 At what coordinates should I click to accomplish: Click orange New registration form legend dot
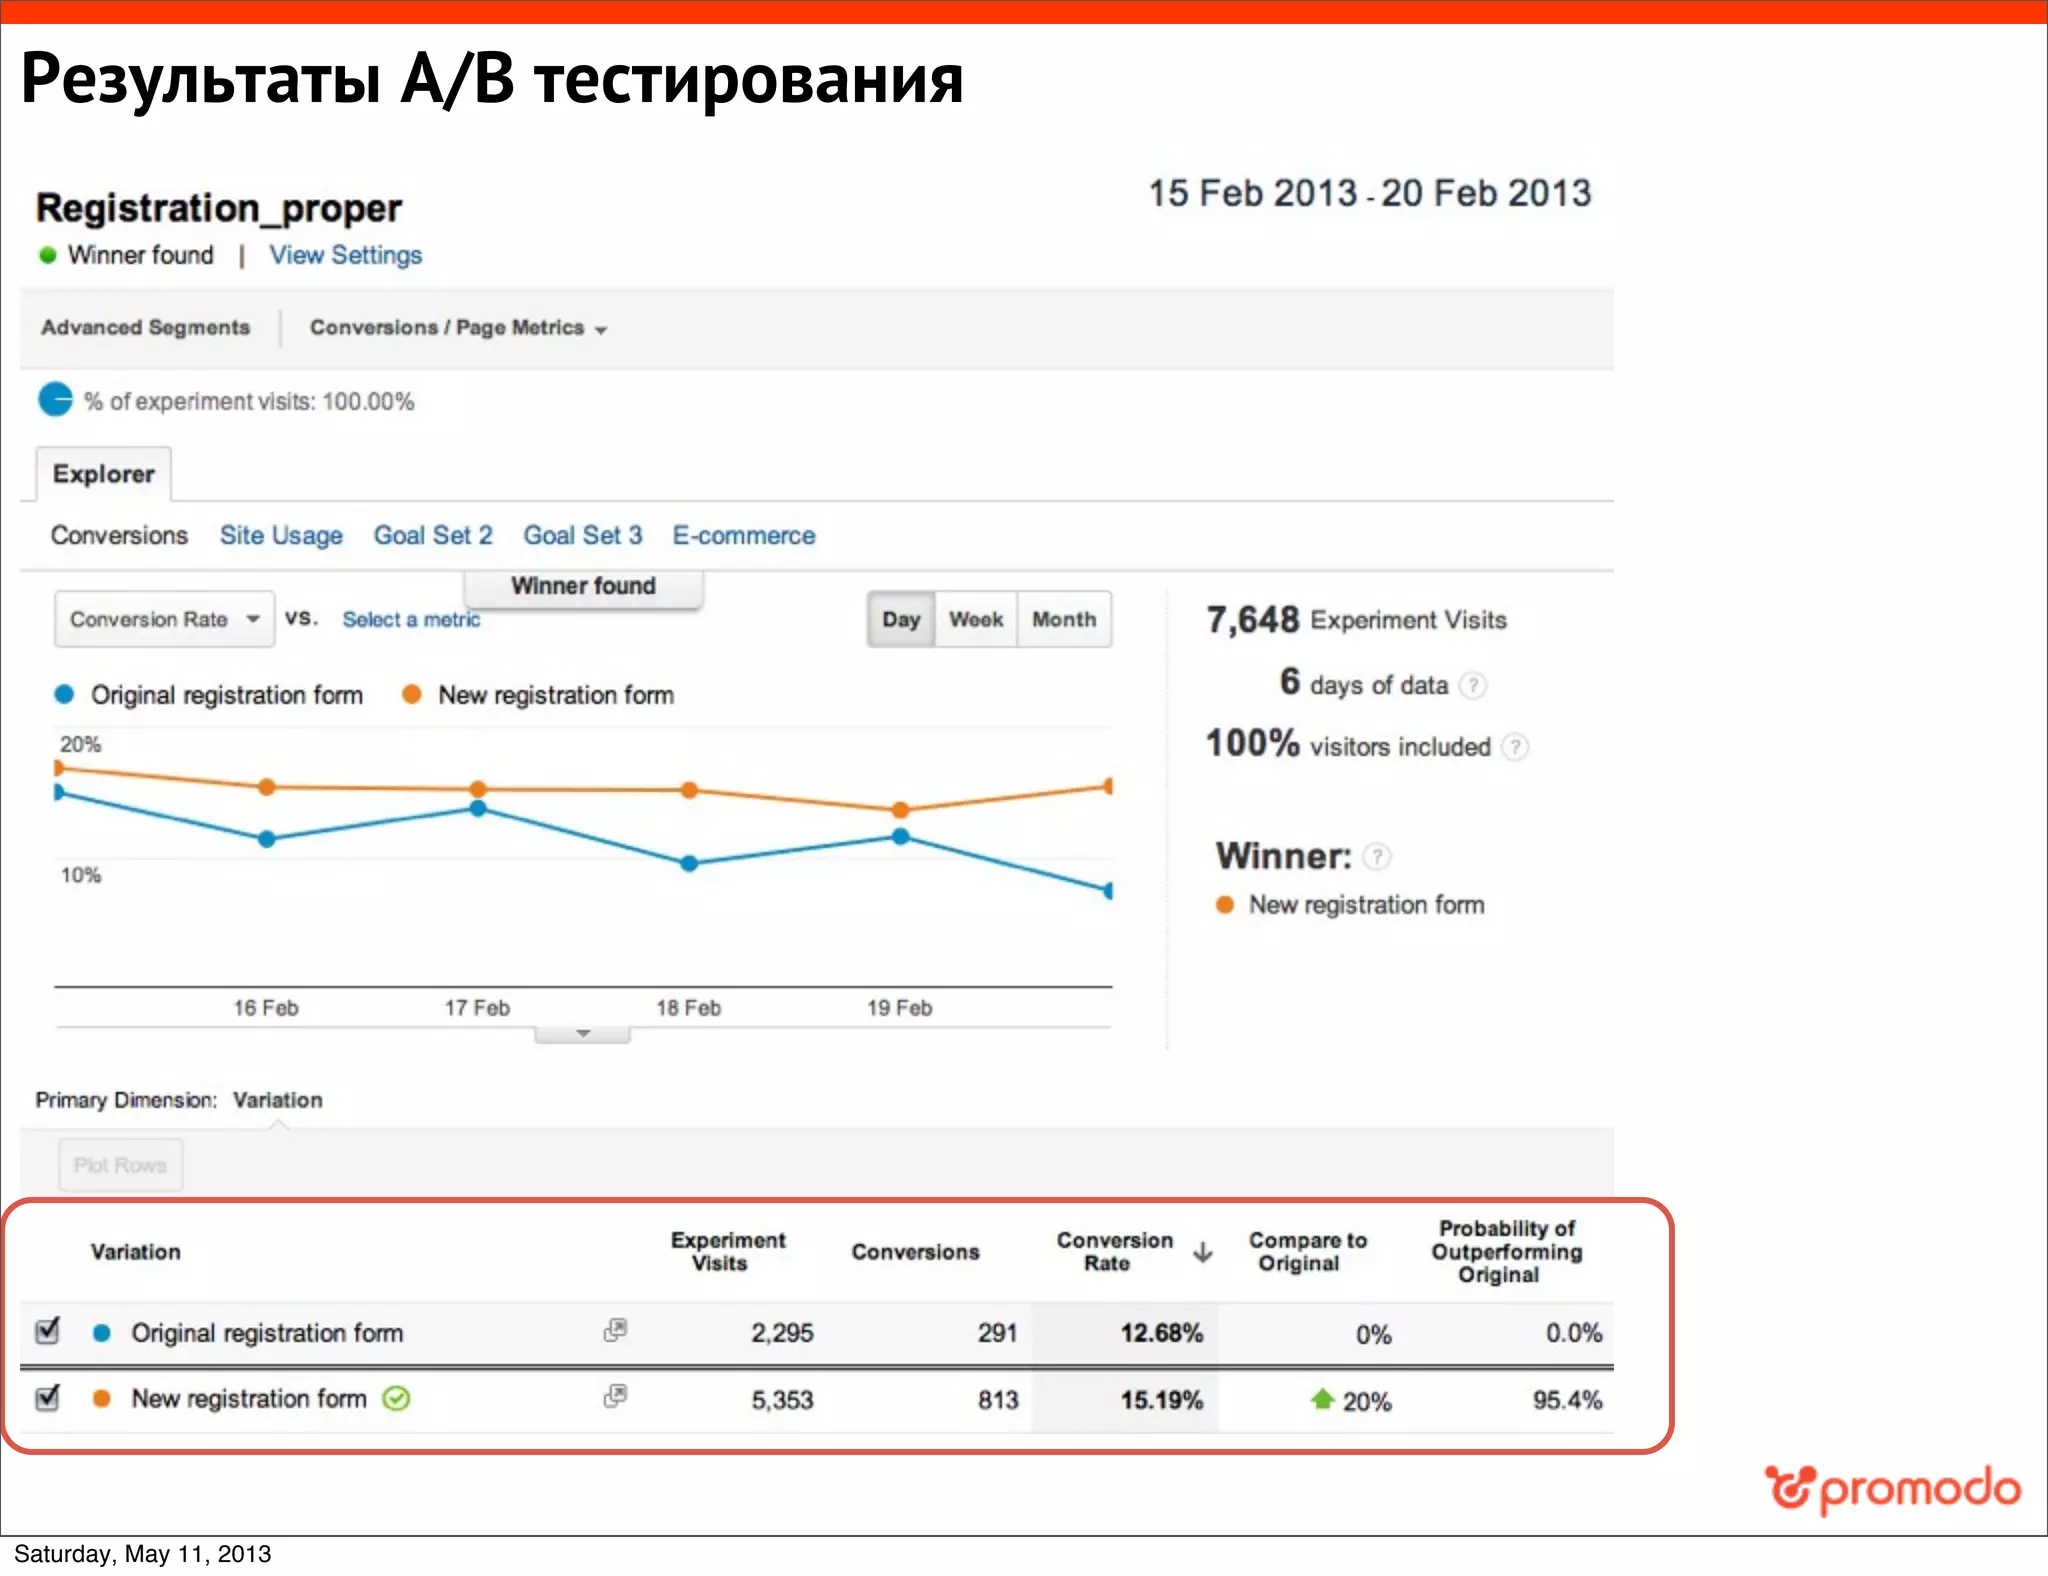411,694
